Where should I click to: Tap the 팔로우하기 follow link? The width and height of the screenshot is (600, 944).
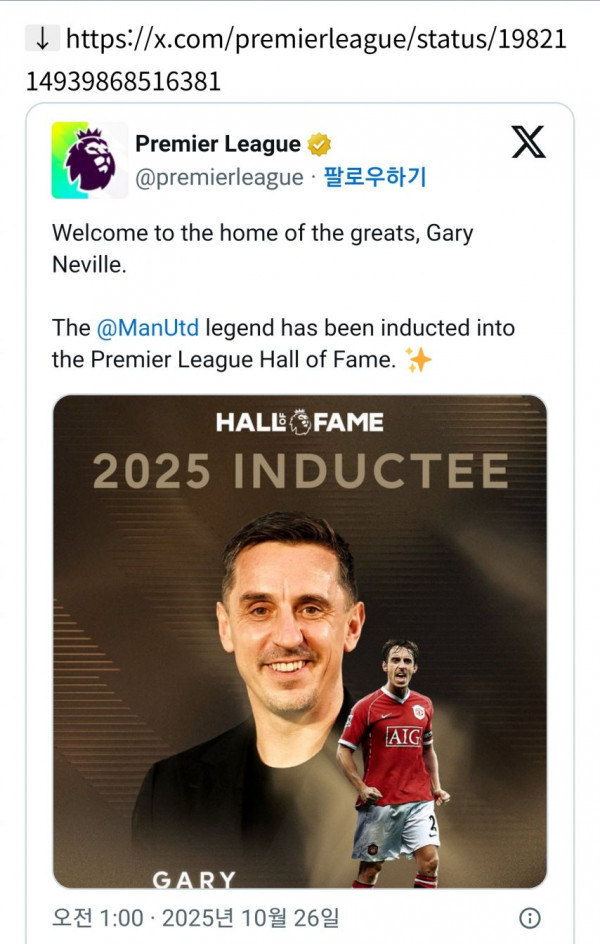[376, 177]
